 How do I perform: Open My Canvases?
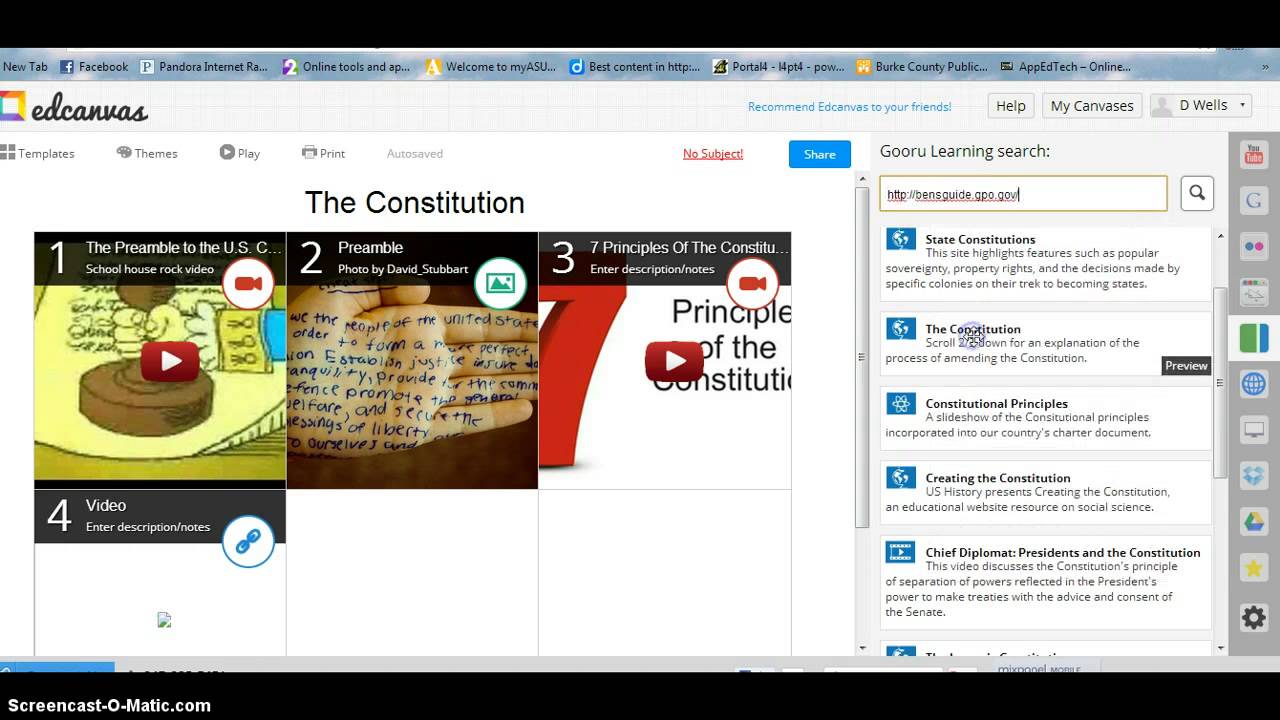1092,106
